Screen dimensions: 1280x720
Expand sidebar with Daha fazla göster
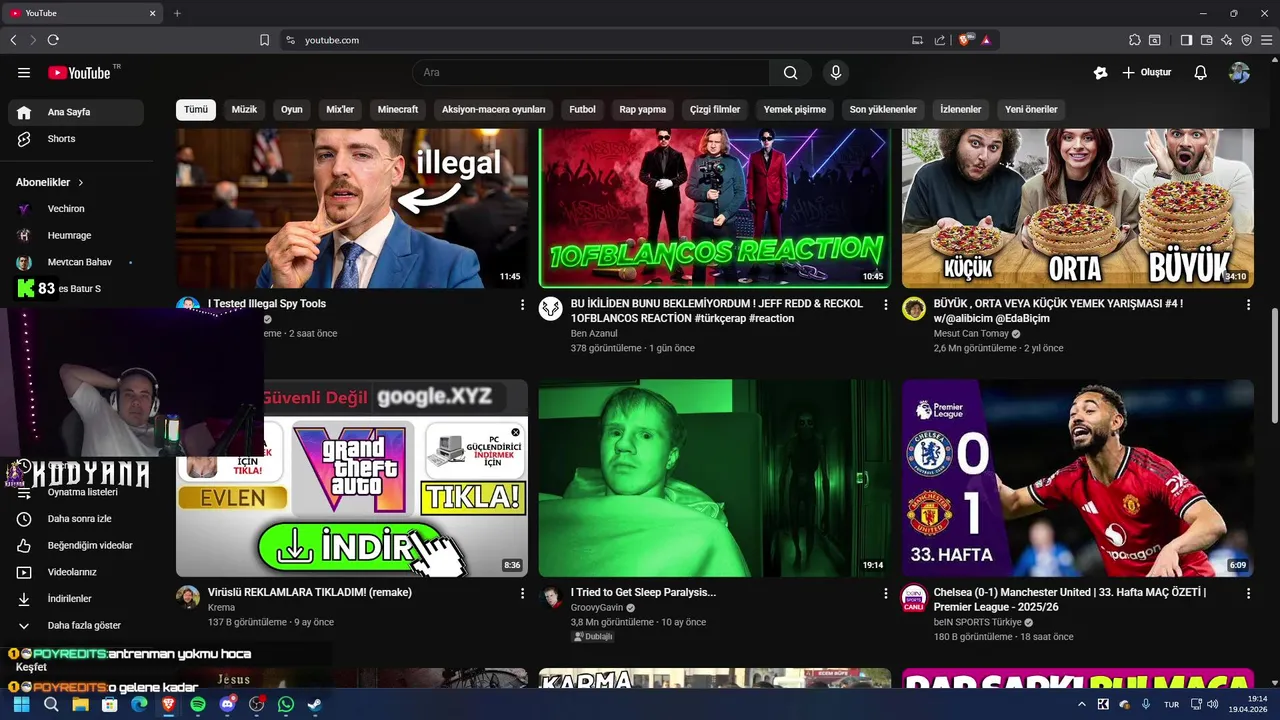[76, 625]
